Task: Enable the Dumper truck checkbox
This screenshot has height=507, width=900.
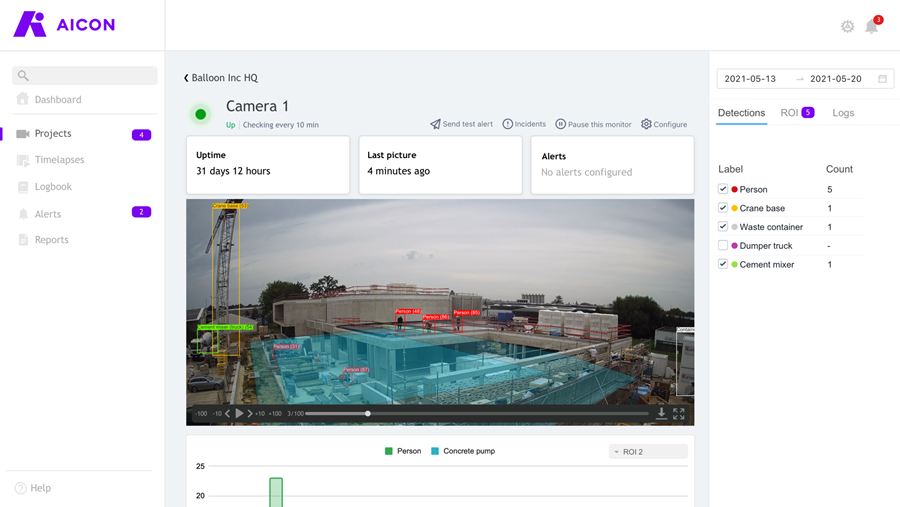Action: click(x=723, y=245)
